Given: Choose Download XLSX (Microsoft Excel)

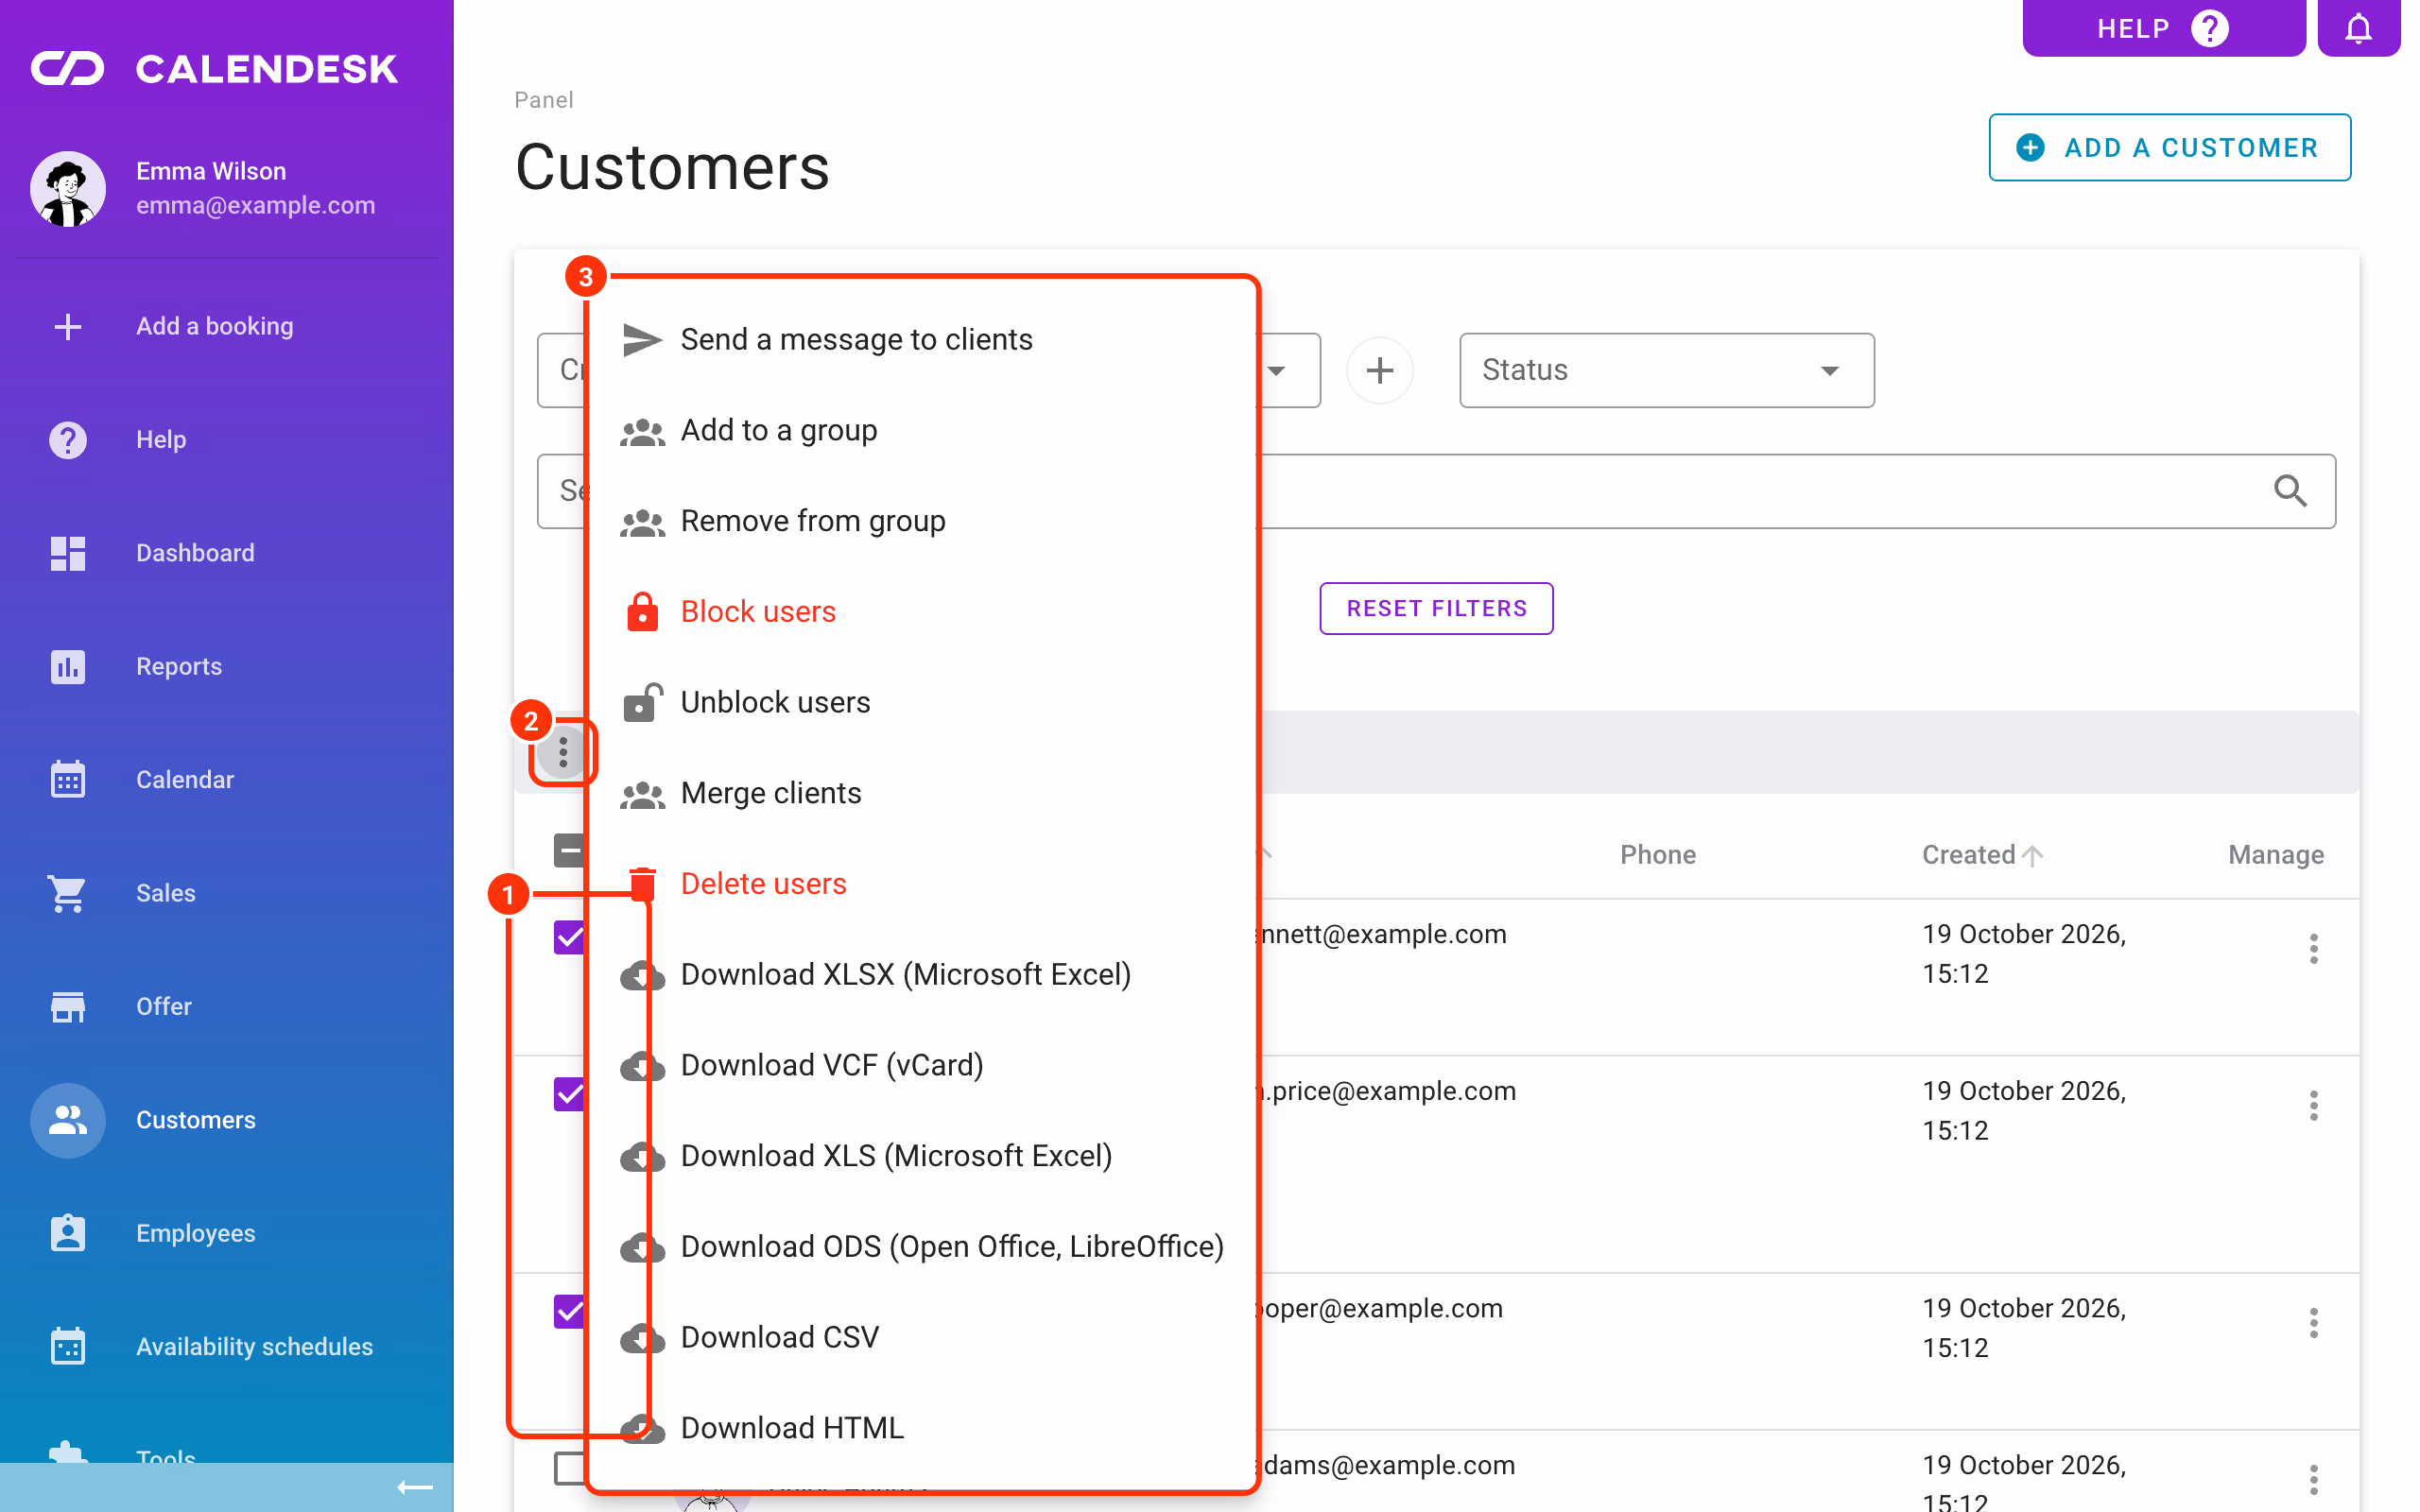Looking at the screenshot, I should coord(921,975).
